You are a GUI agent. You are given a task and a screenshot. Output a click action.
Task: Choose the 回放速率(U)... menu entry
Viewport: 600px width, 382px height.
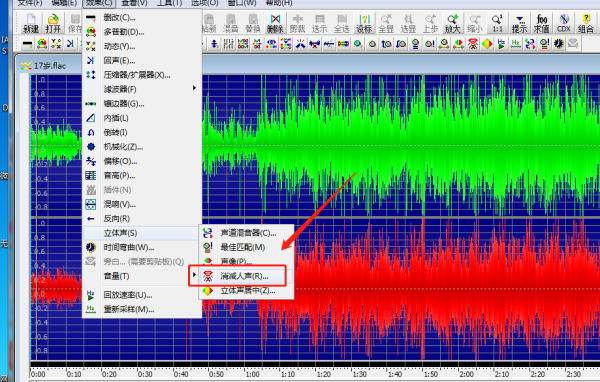(x=142, y=295)
